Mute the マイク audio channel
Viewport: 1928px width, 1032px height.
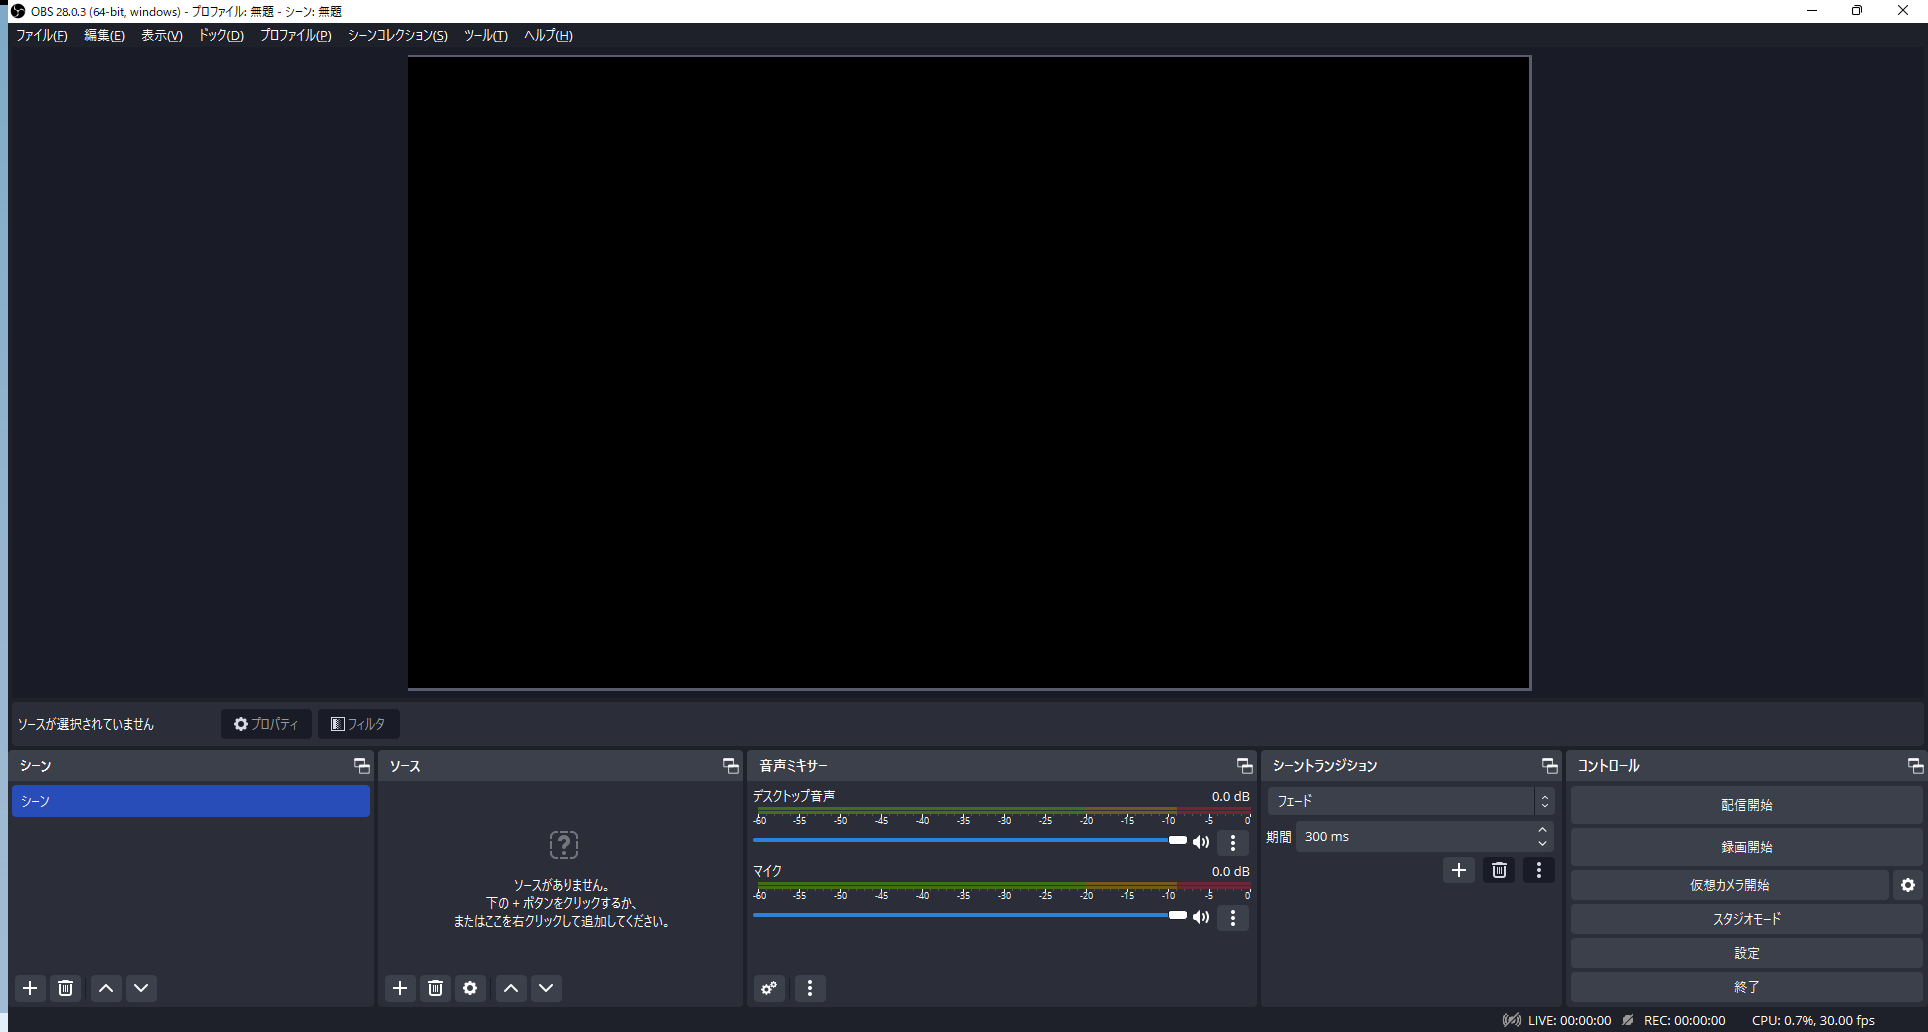click(x=1201, y=917)
